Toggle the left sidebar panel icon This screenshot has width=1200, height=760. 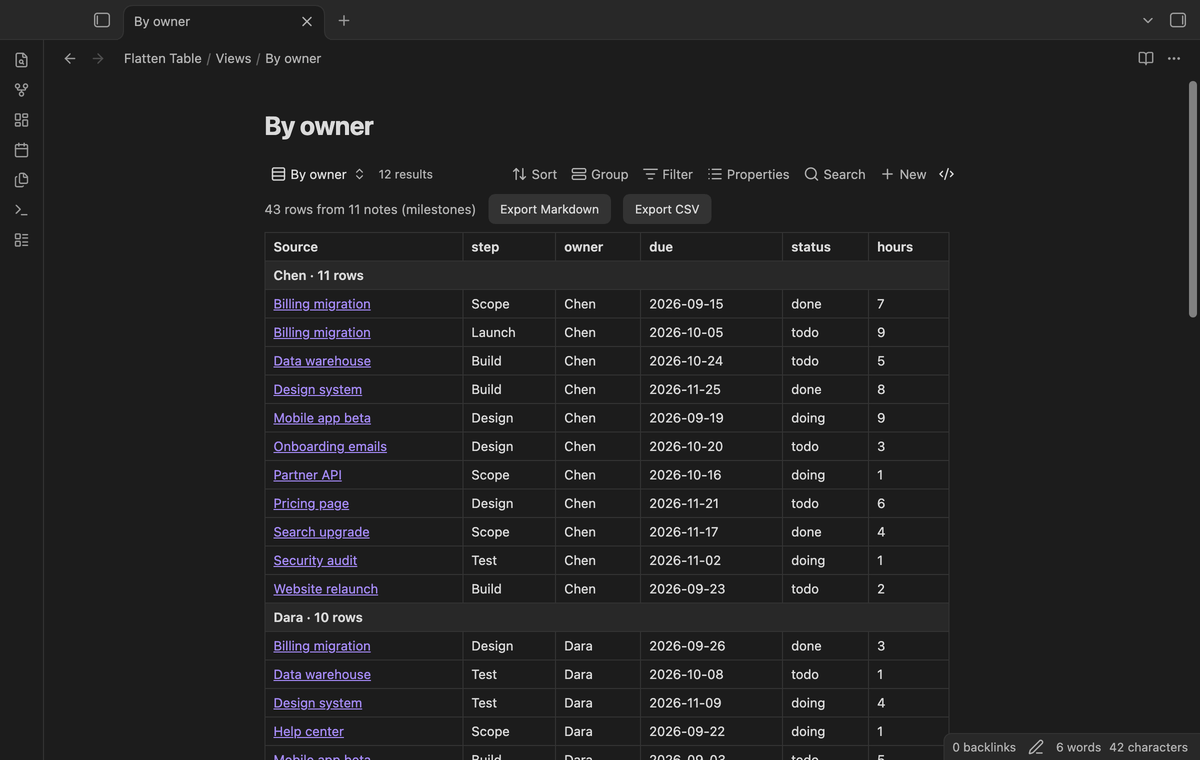101,20
